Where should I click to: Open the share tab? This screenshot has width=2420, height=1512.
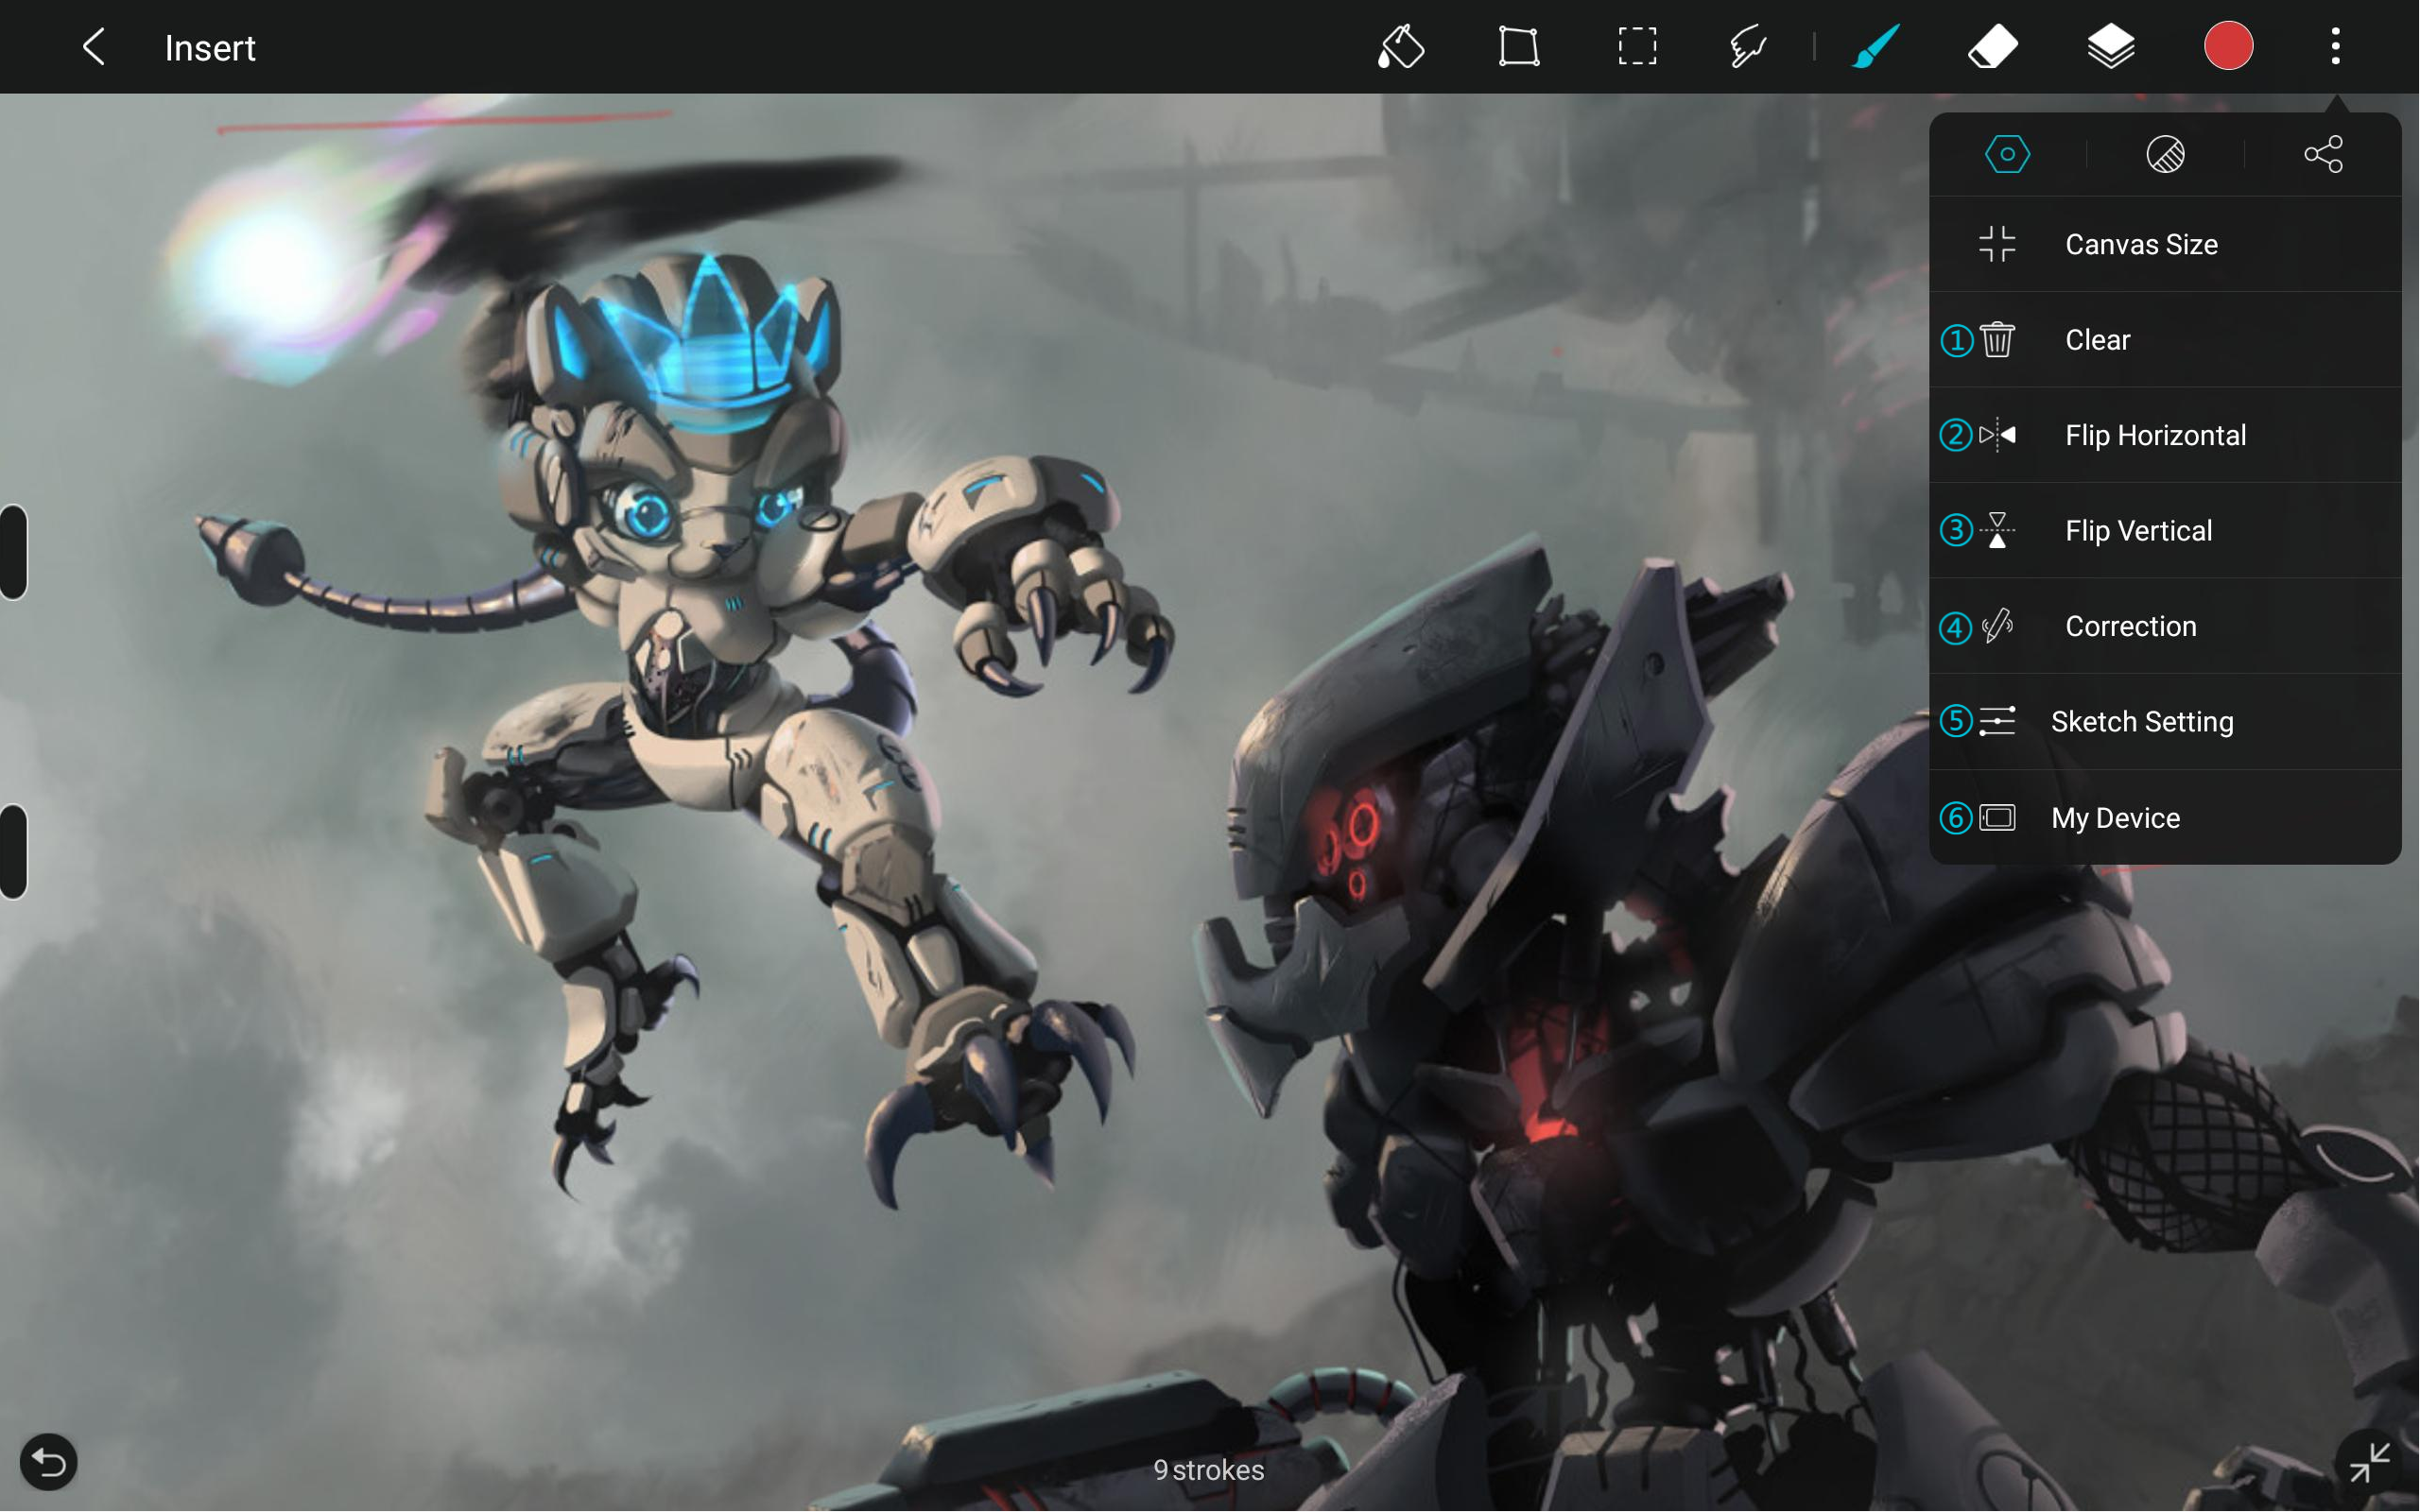pyautogui.click(x=2323, y=154)
